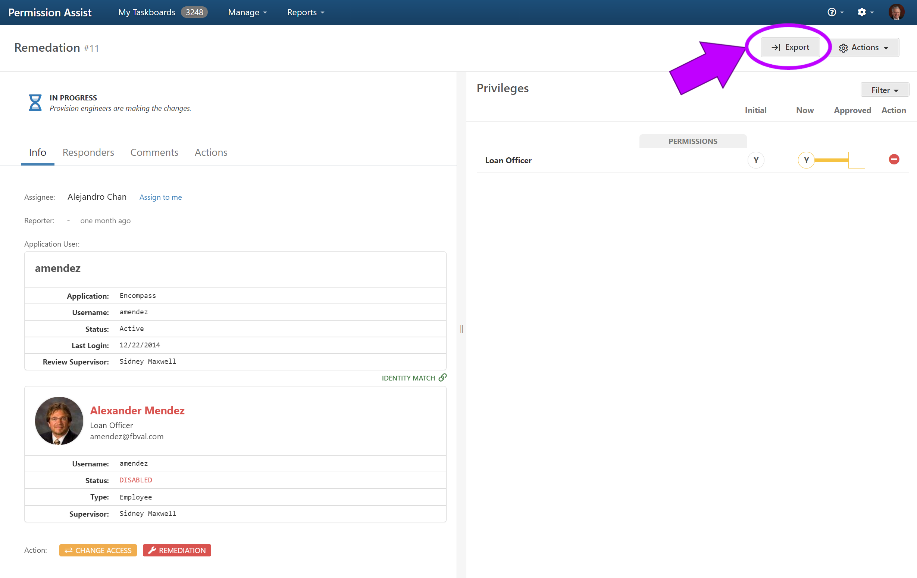Image resolution: width=917 pixels, height=578 pixels.
Task: Expand the Manage menu
Action: point(247,12)
